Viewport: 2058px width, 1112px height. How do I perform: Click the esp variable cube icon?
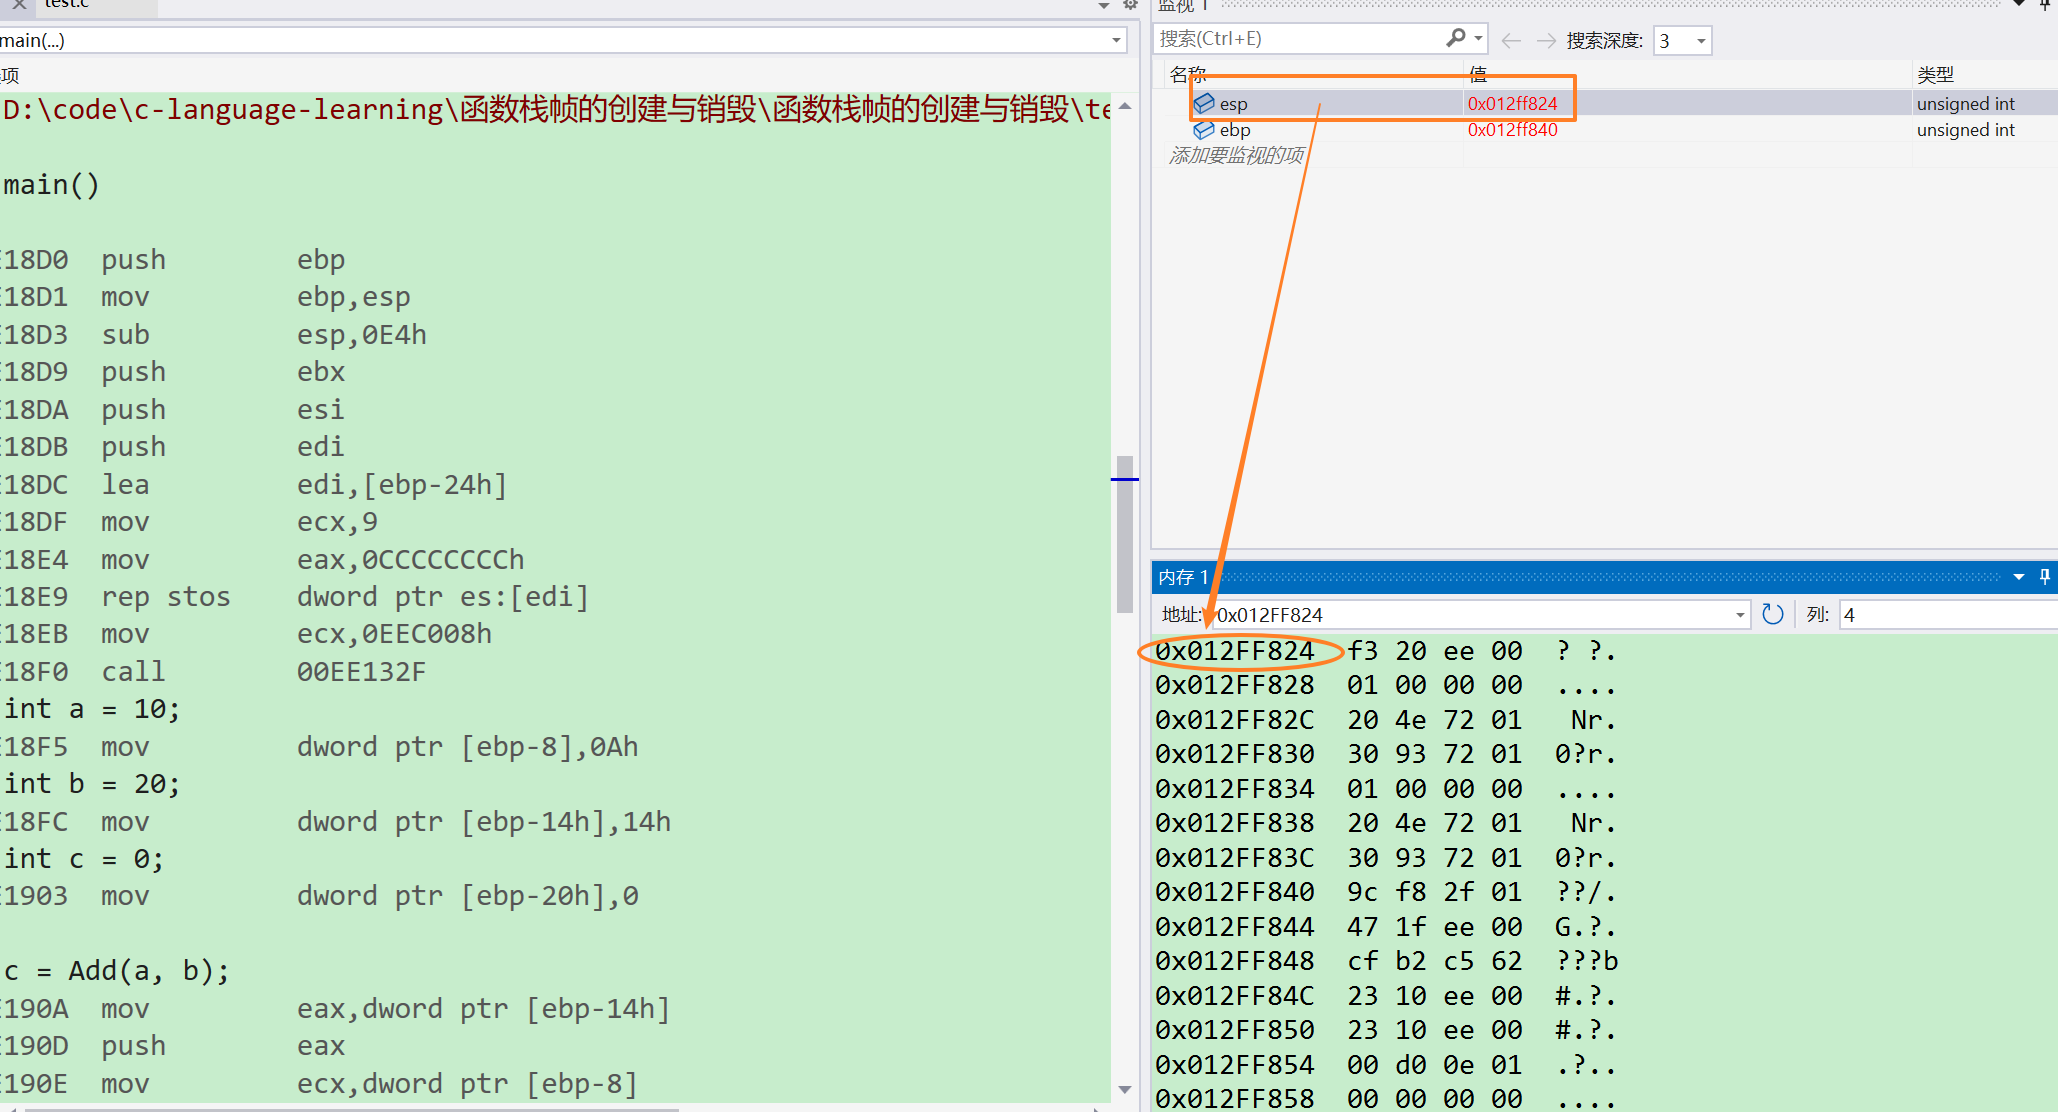(1204, 103)
